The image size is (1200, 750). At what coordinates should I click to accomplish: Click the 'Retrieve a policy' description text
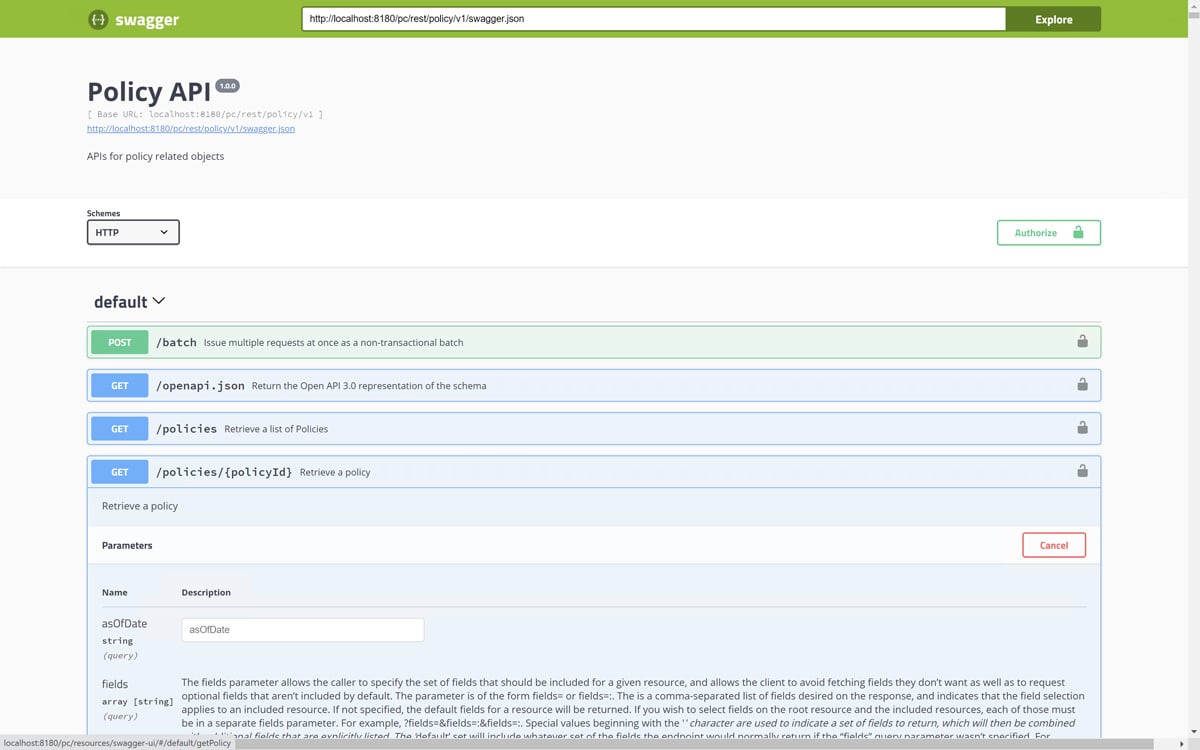(140, 506)
